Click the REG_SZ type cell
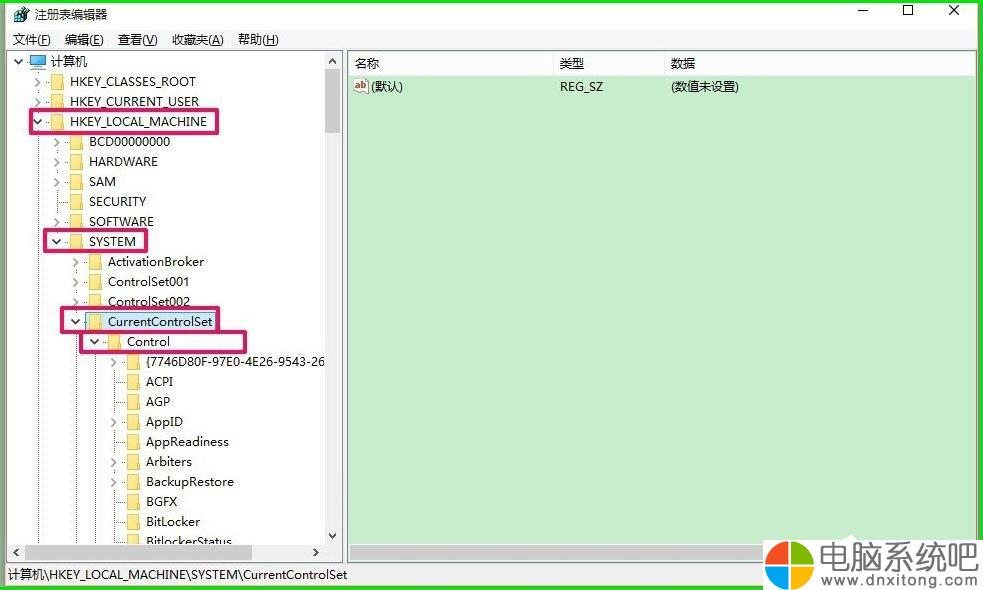The width and height of the screenshot is (983, 590). pyautogui.click(x=581, y=87)
